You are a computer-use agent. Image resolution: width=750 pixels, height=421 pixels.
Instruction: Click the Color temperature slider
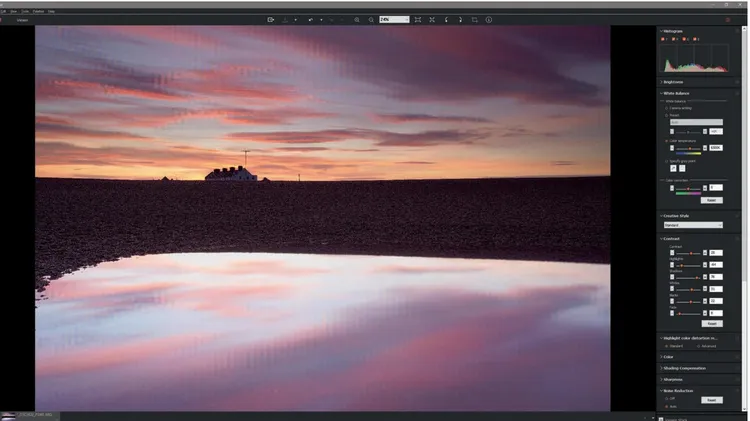coord(688,148)
